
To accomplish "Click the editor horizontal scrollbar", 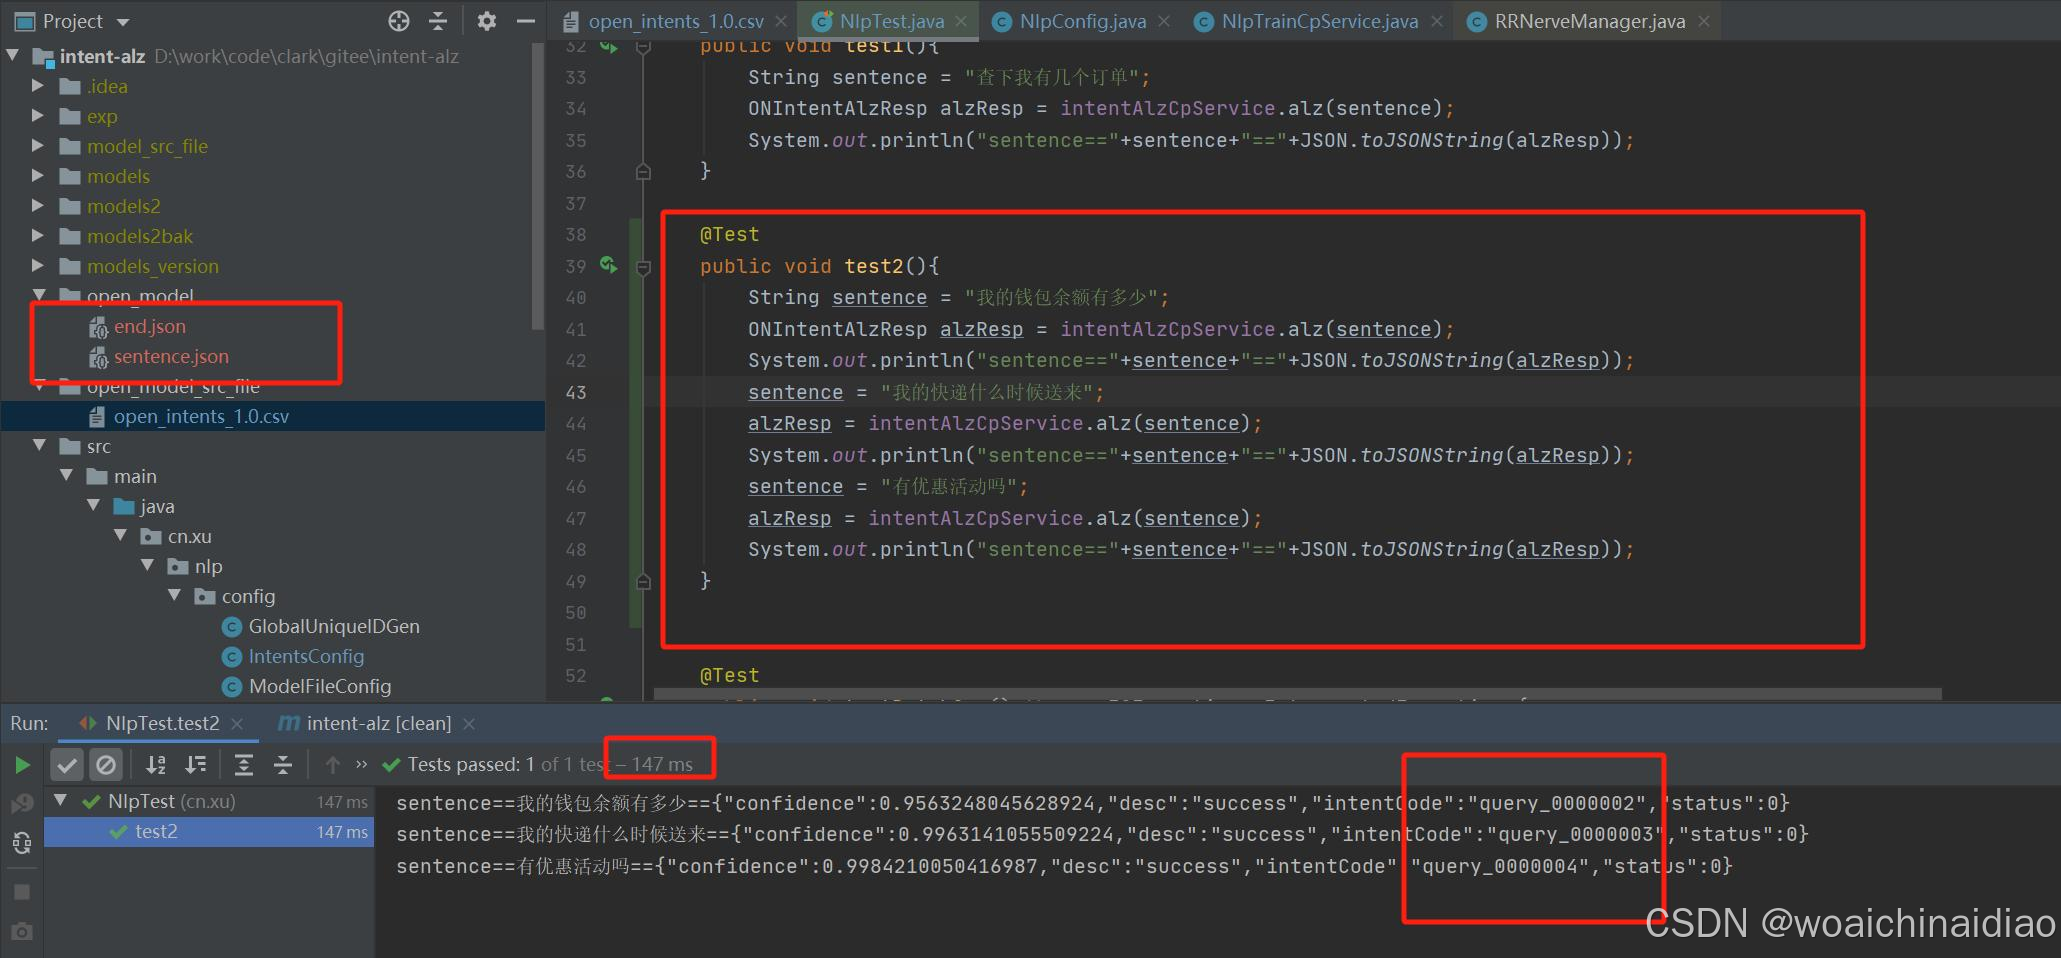I will pyautogui.click(x=1297, y=693).
